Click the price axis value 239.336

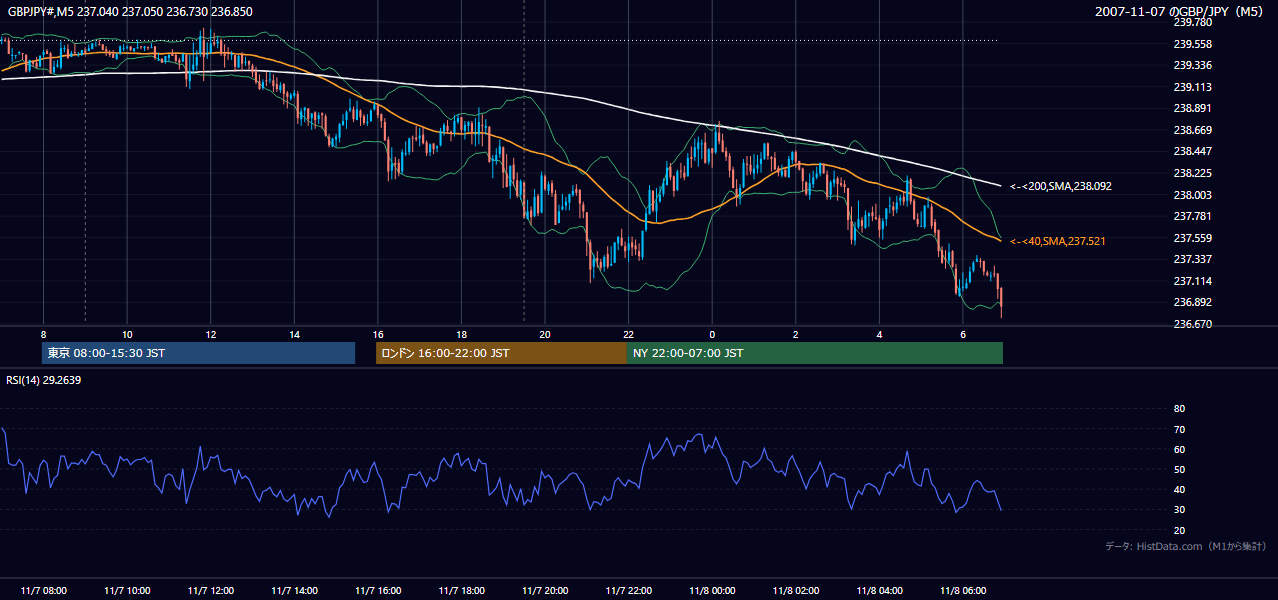pos(1192,65)
